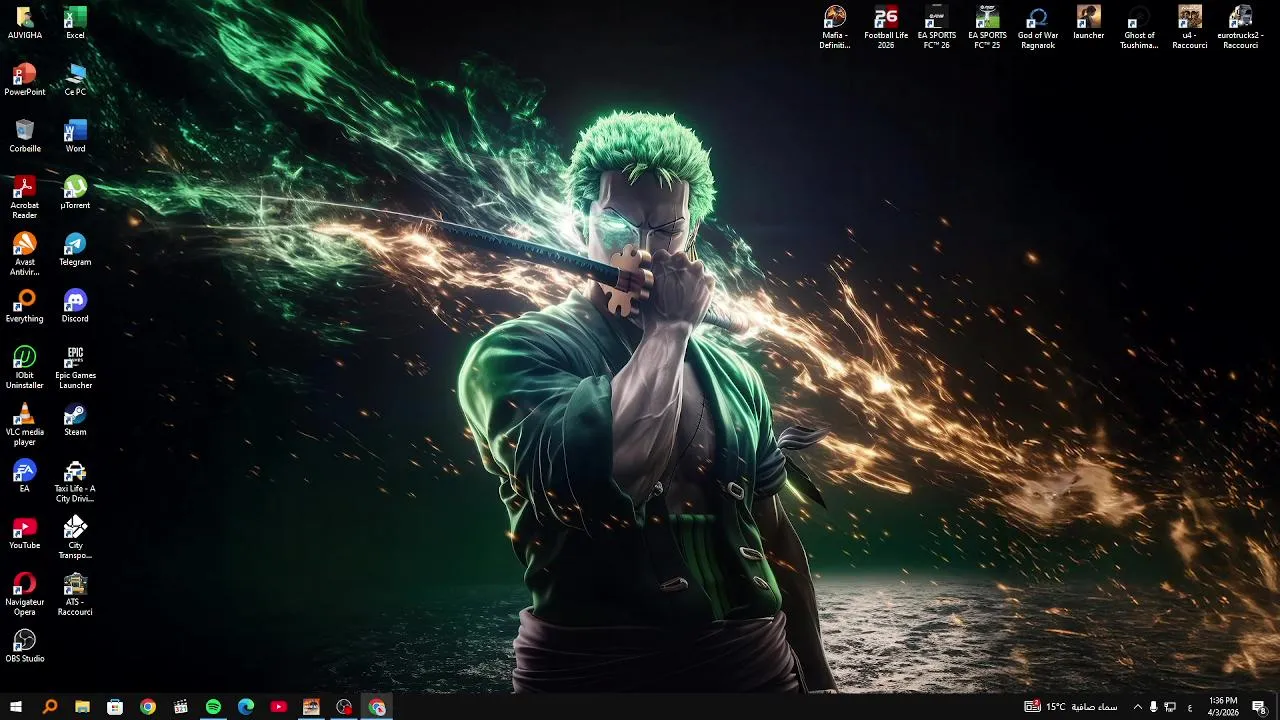Select the God of War Ragnarok shortcut

click(1038, 28)
